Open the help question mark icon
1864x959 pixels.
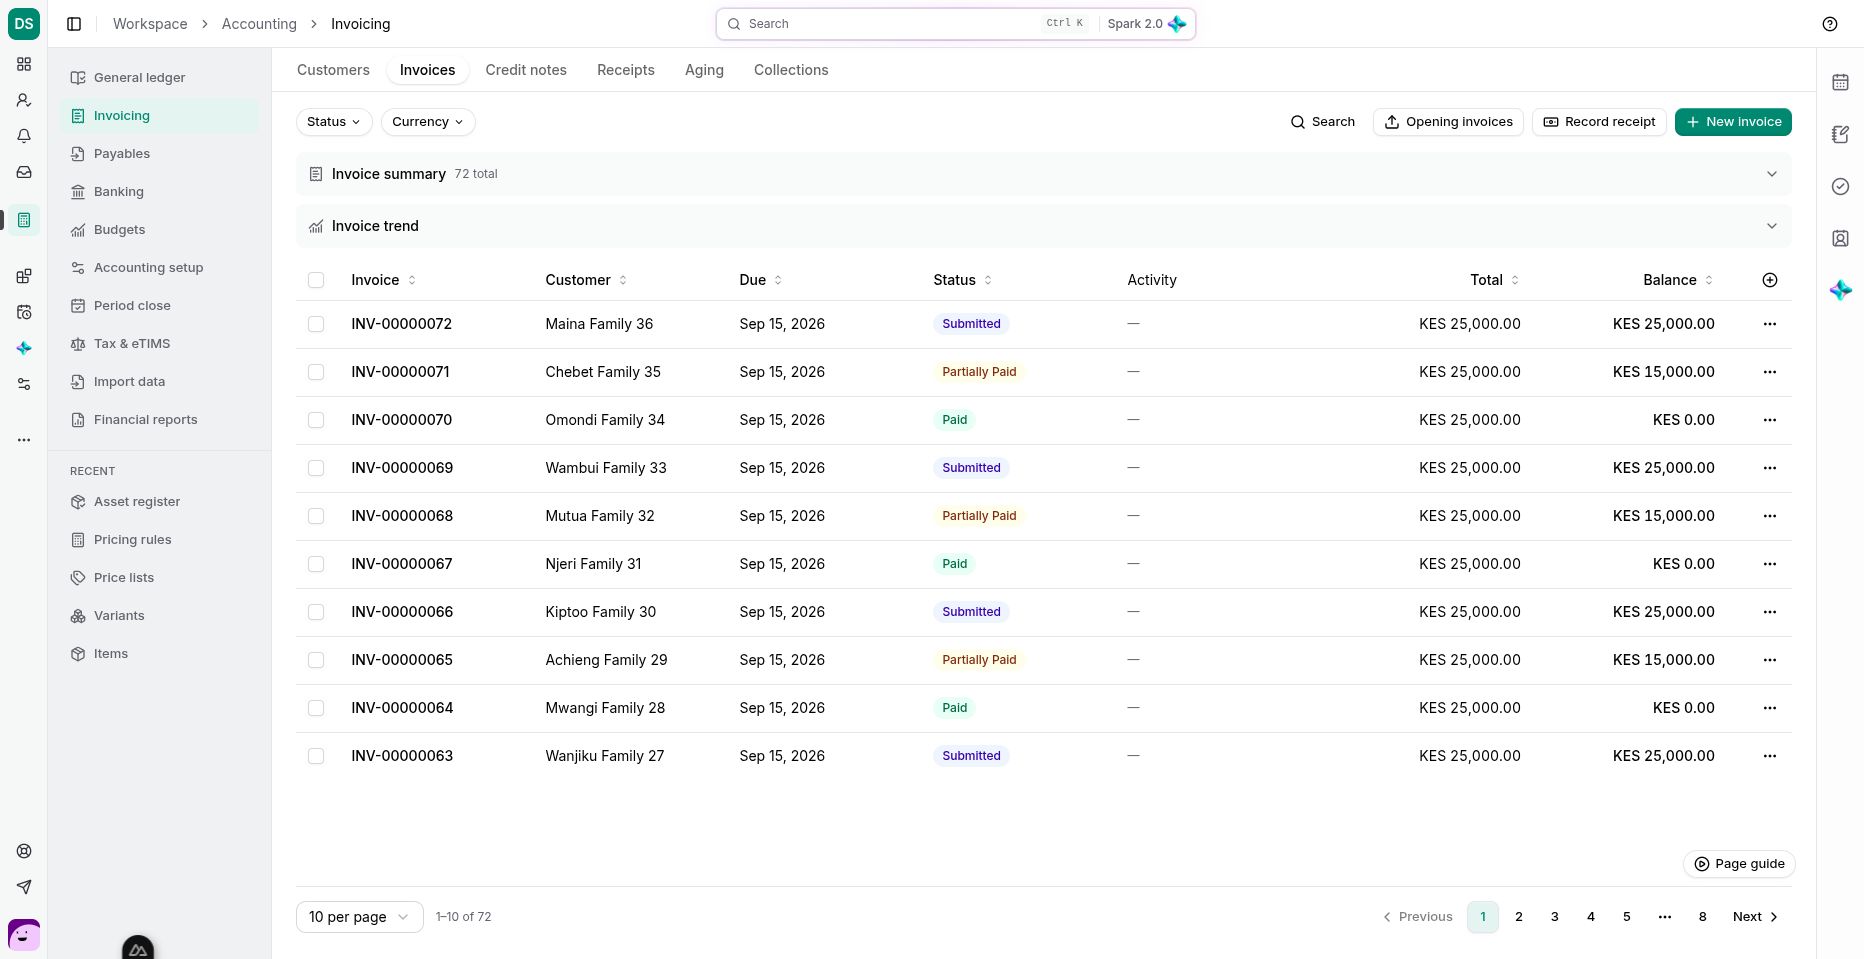1830,24
